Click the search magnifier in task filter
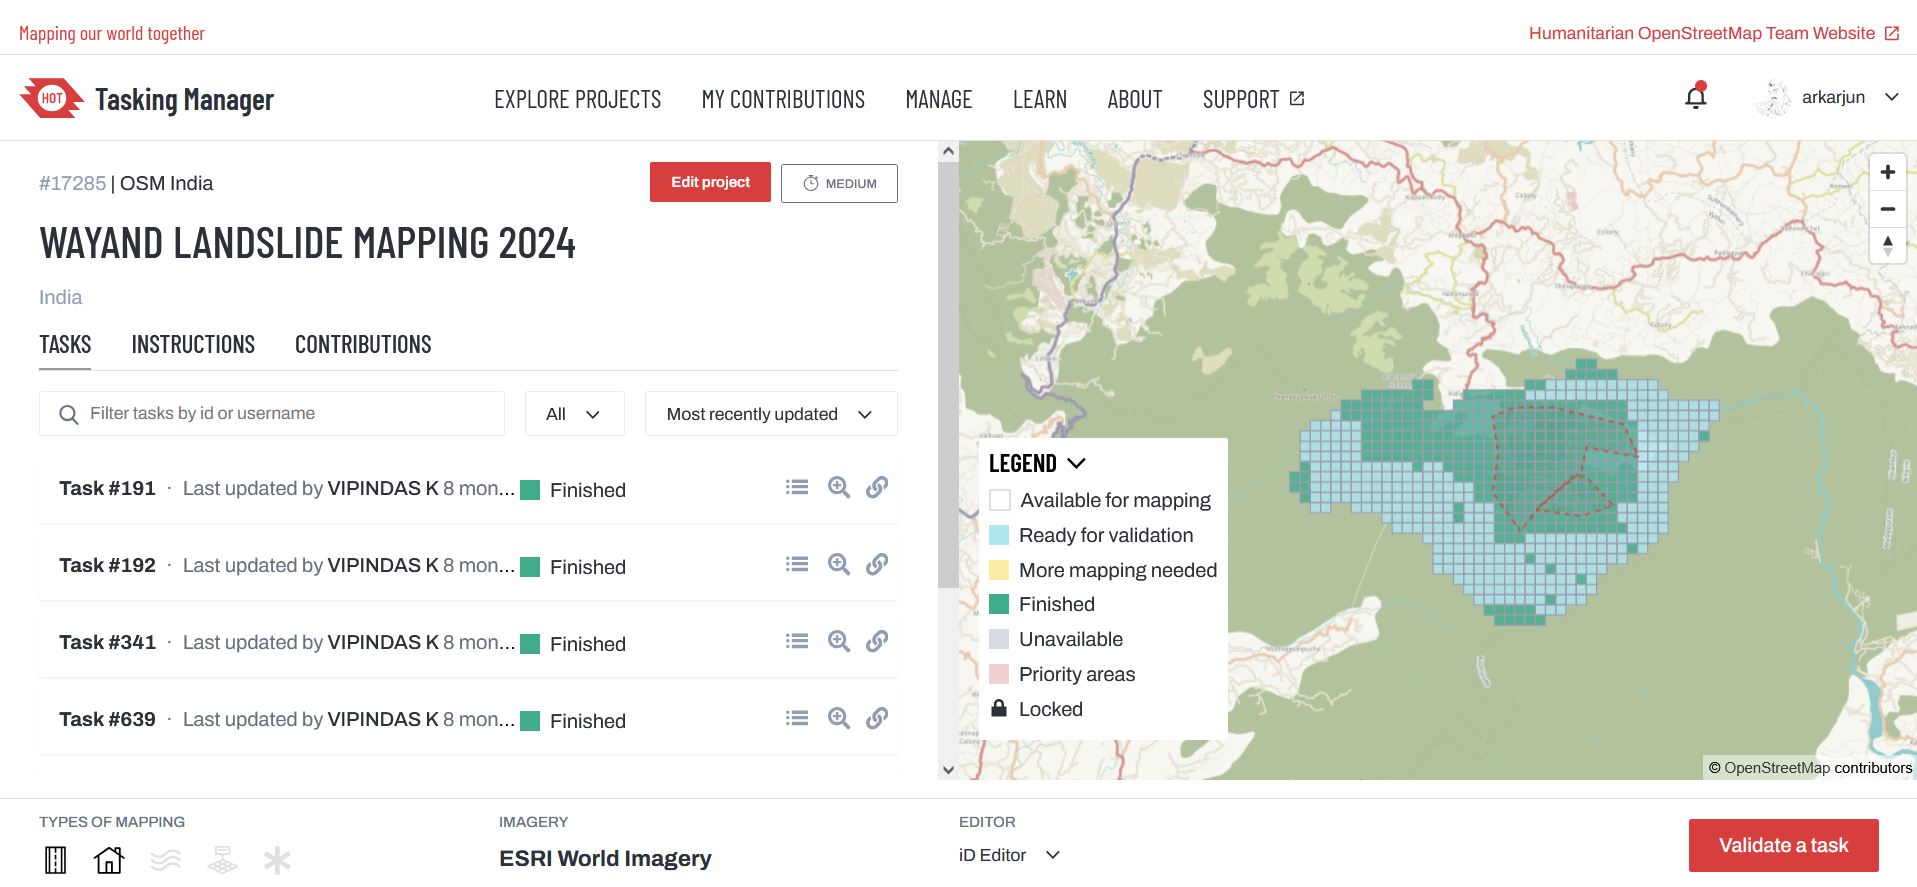This screenshot has width=1917, height=887. [x=68, y=414]
